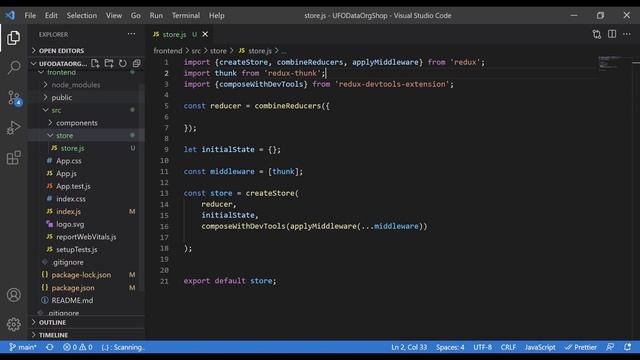Change end of line sequence CRLF
The width and height of the screenshot is (640, 360).
(x=508, y=347)
